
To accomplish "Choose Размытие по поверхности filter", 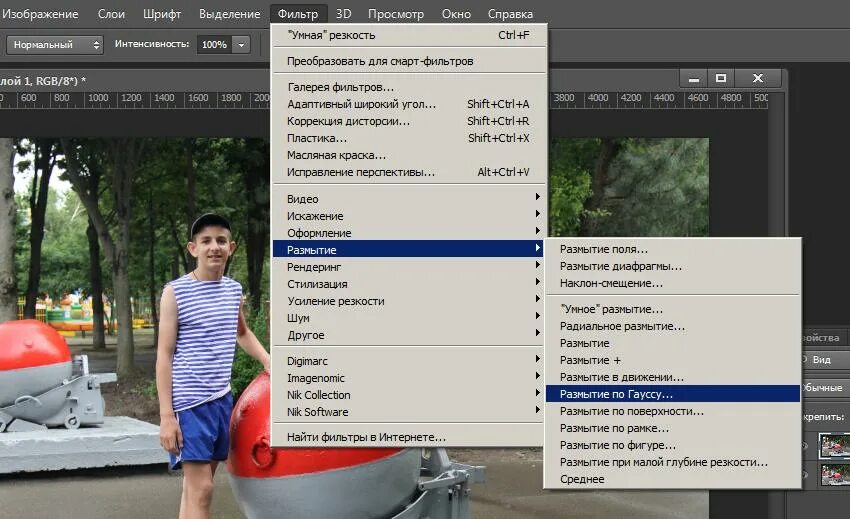I will click(x=673, y=411).
